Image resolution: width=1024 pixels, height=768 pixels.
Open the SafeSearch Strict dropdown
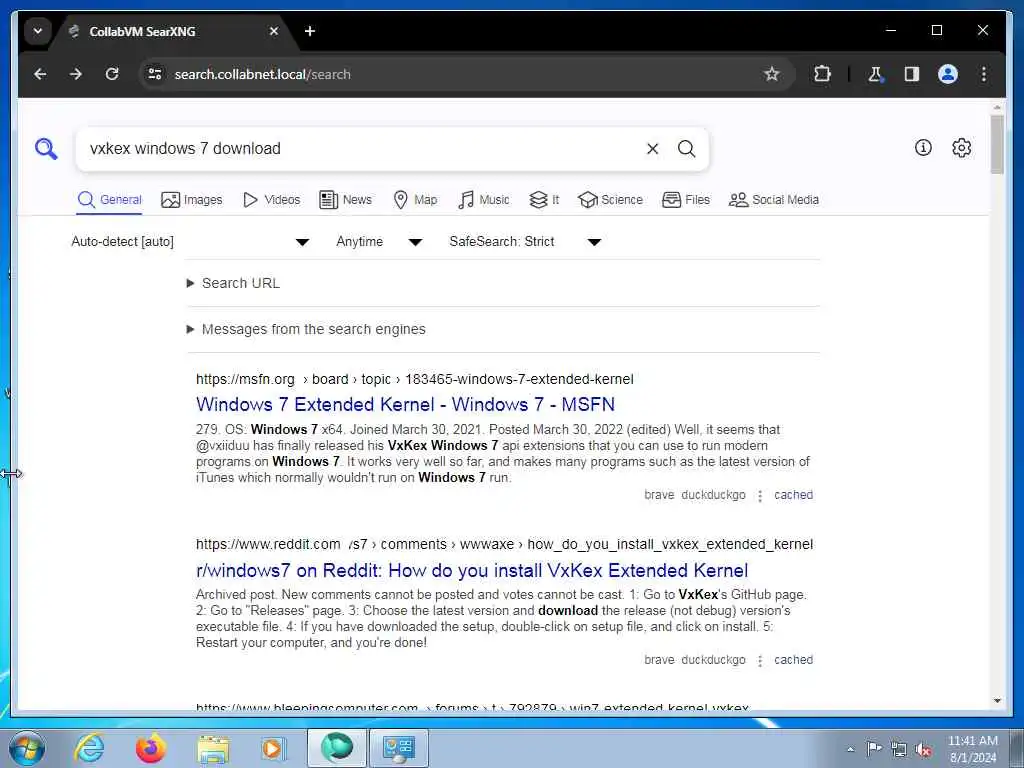(525, 242)
